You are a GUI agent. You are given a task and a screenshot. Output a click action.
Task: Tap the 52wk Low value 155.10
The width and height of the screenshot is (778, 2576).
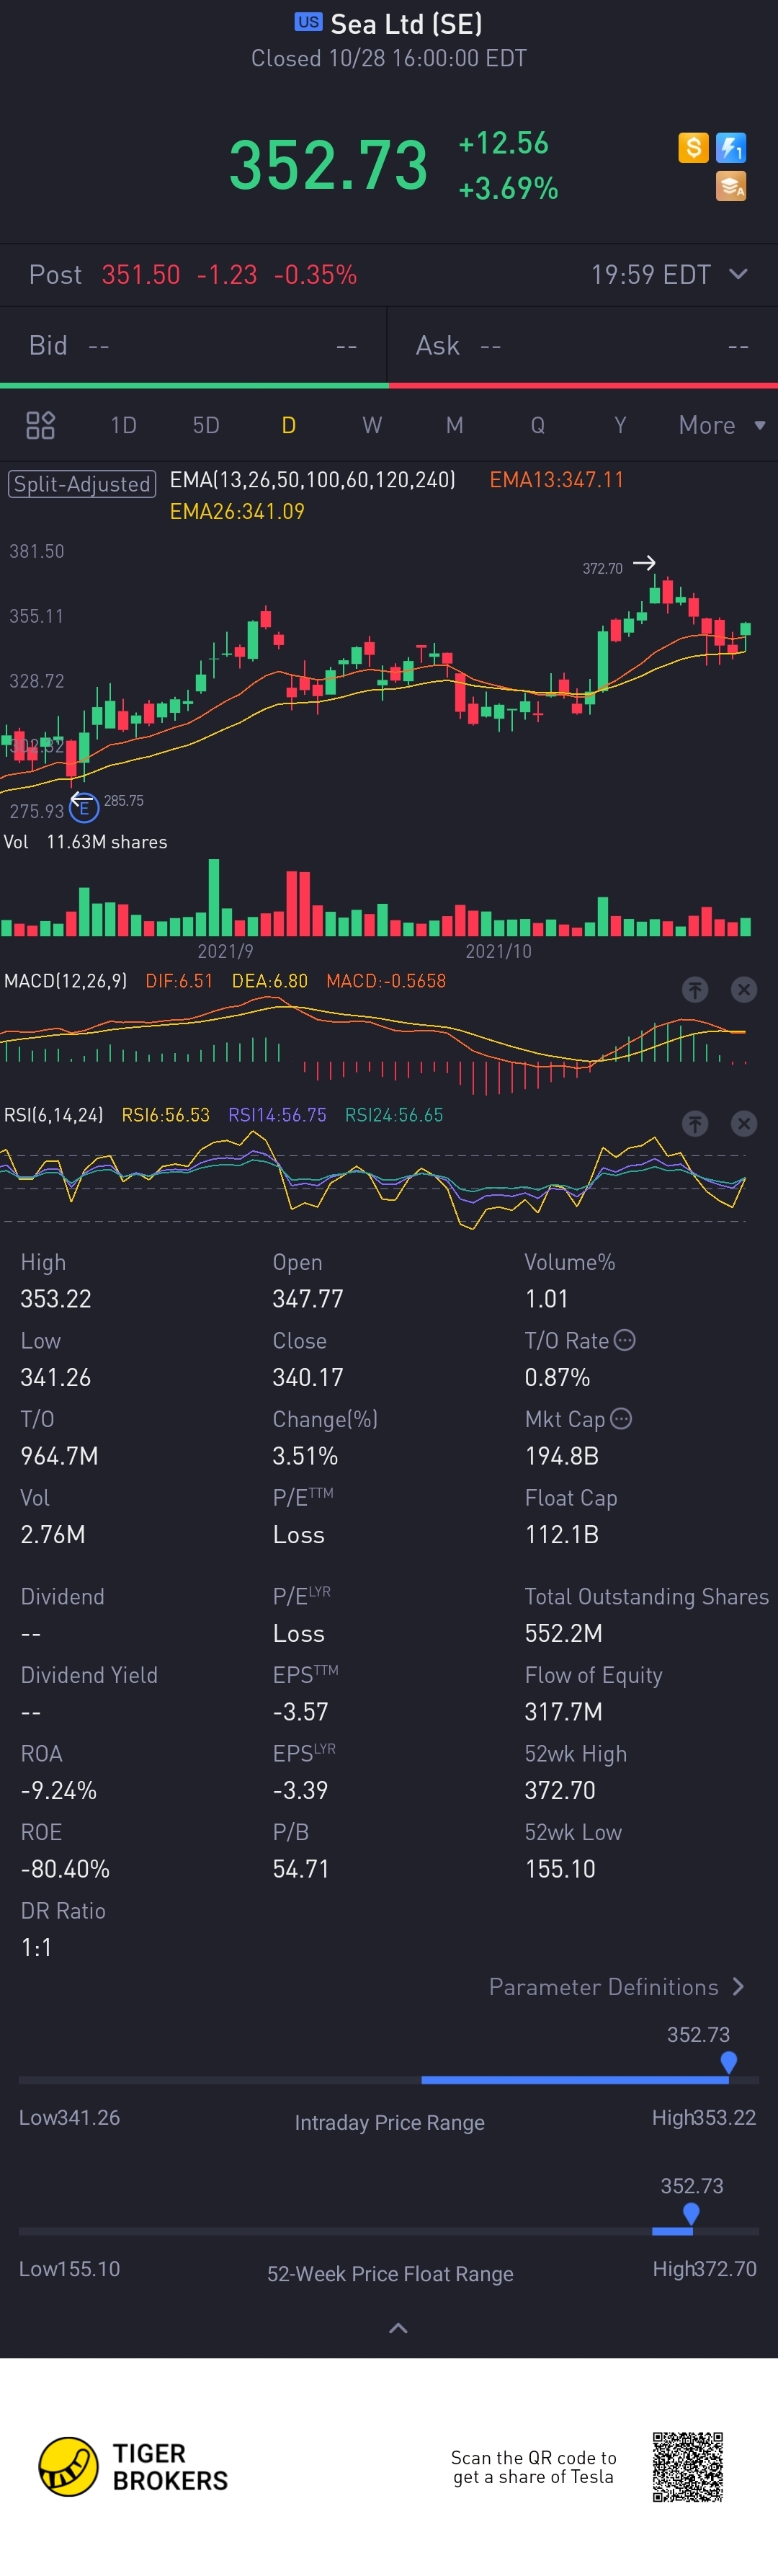pos(559,1868)
